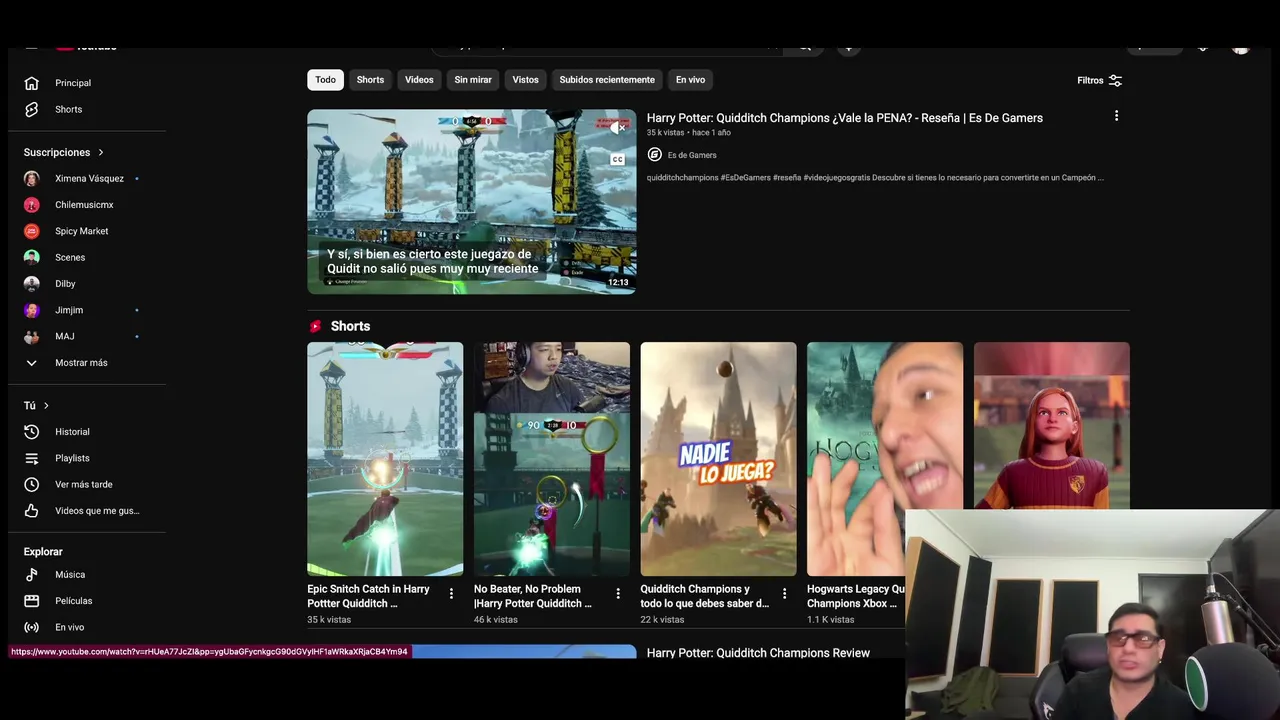Select the Vistos filter chip
Viewport: 1280px width, 720px height.
point(525,80)
